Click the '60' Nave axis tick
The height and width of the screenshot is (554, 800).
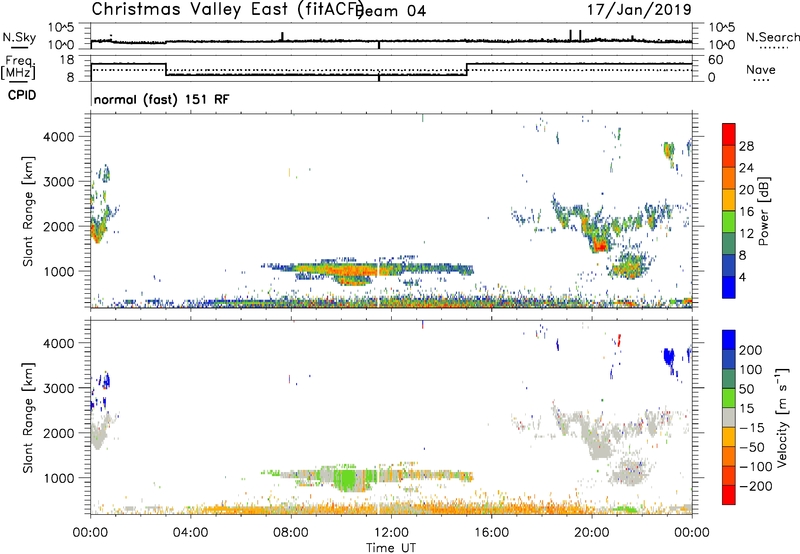(x=716, y=60)
